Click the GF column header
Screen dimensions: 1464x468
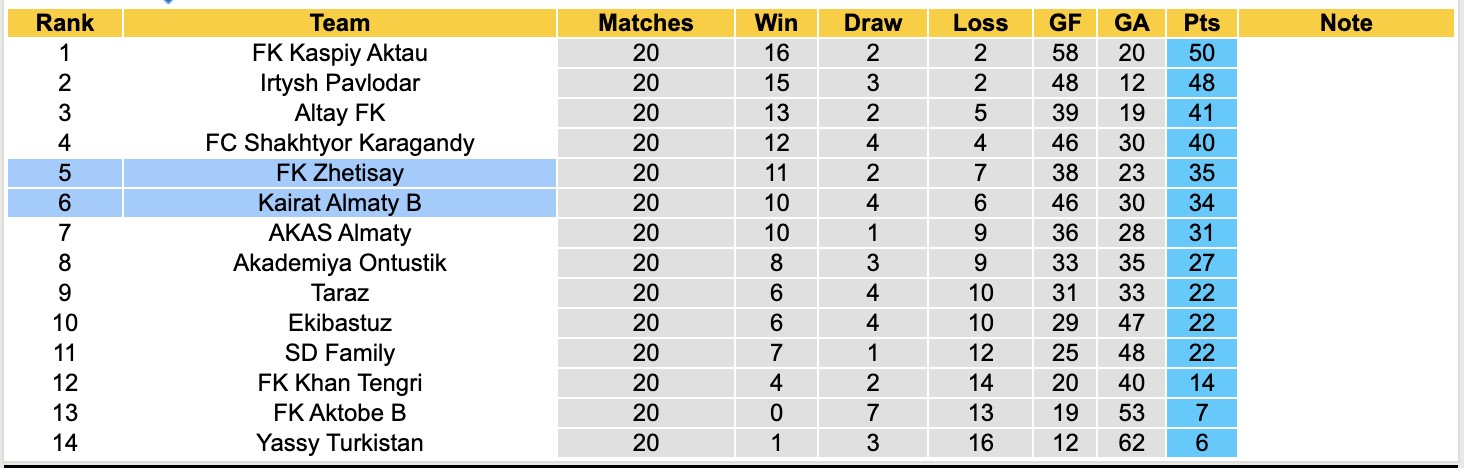[x=1065, y=23]
